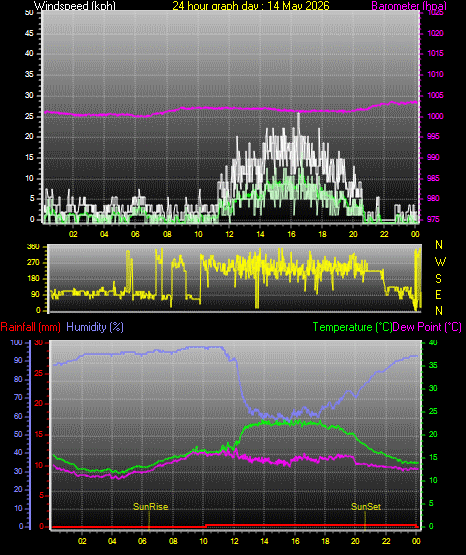Viewport: 466px width, 555px height.
Task: Click the barometer axis value '1005'
Action: pyautogui.click(x=435, y=95)
